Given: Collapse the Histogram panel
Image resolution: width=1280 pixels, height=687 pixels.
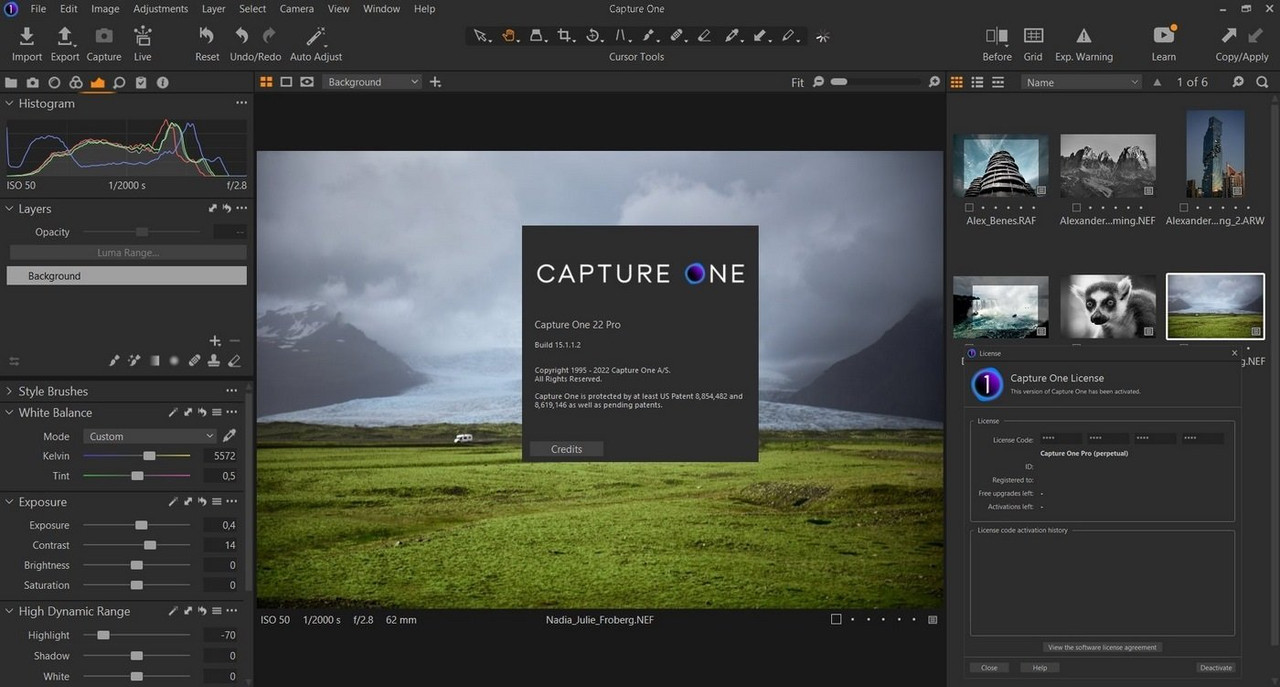Looking at the screenshot, I should 9,103.
